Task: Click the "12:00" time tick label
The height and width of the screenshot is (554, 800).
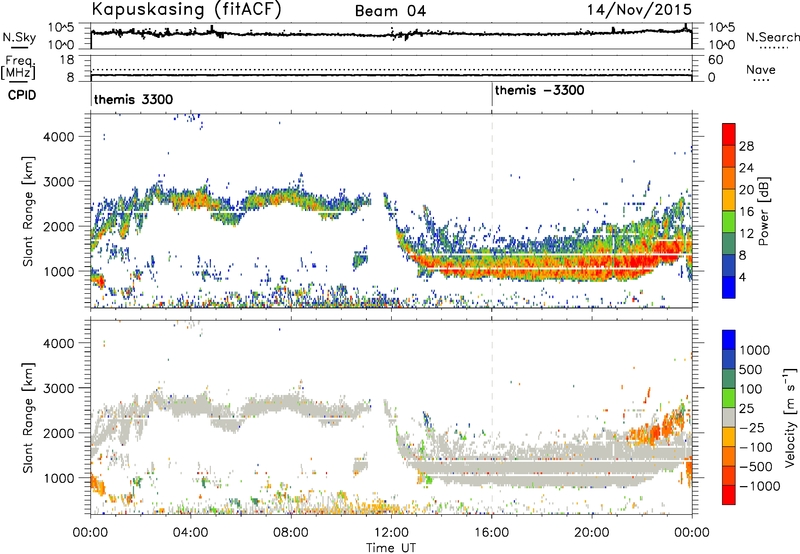Action: click(x=391, y=532)
